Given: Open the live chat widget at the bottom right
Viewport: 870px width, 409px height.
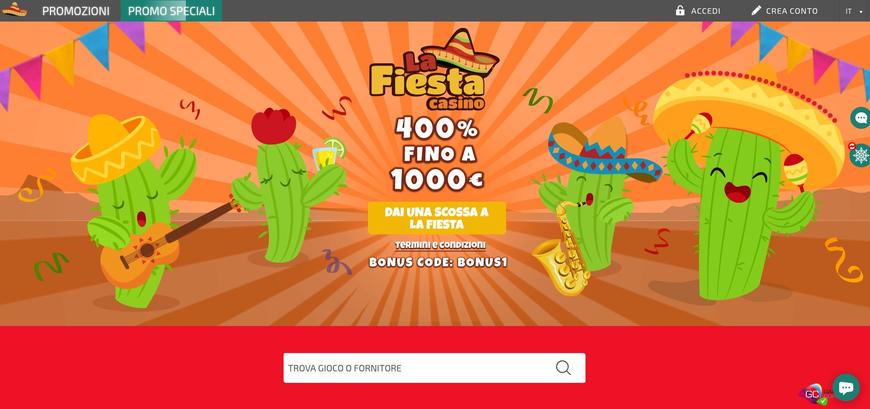Looking at the screenshot, I should coord(846,387).
